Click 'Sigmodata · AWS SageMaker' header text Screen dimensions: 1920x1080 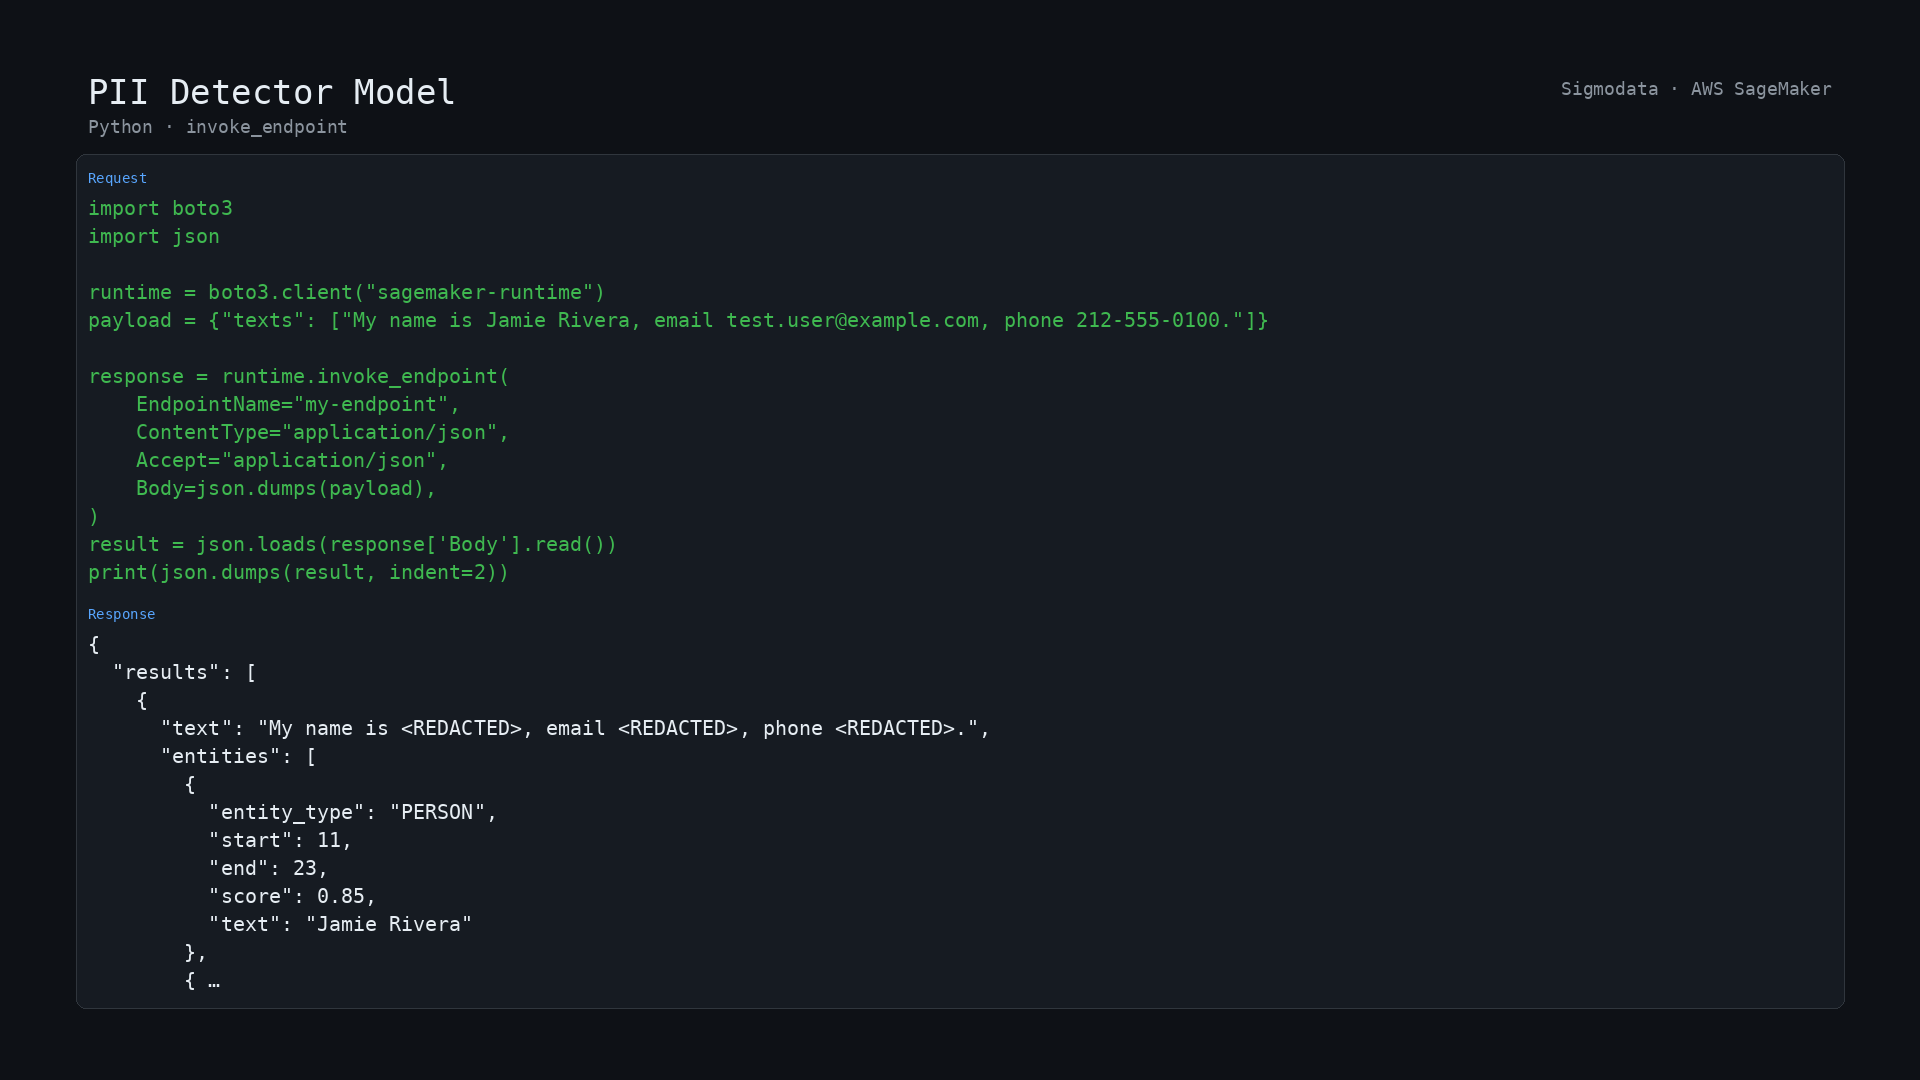1696,89
